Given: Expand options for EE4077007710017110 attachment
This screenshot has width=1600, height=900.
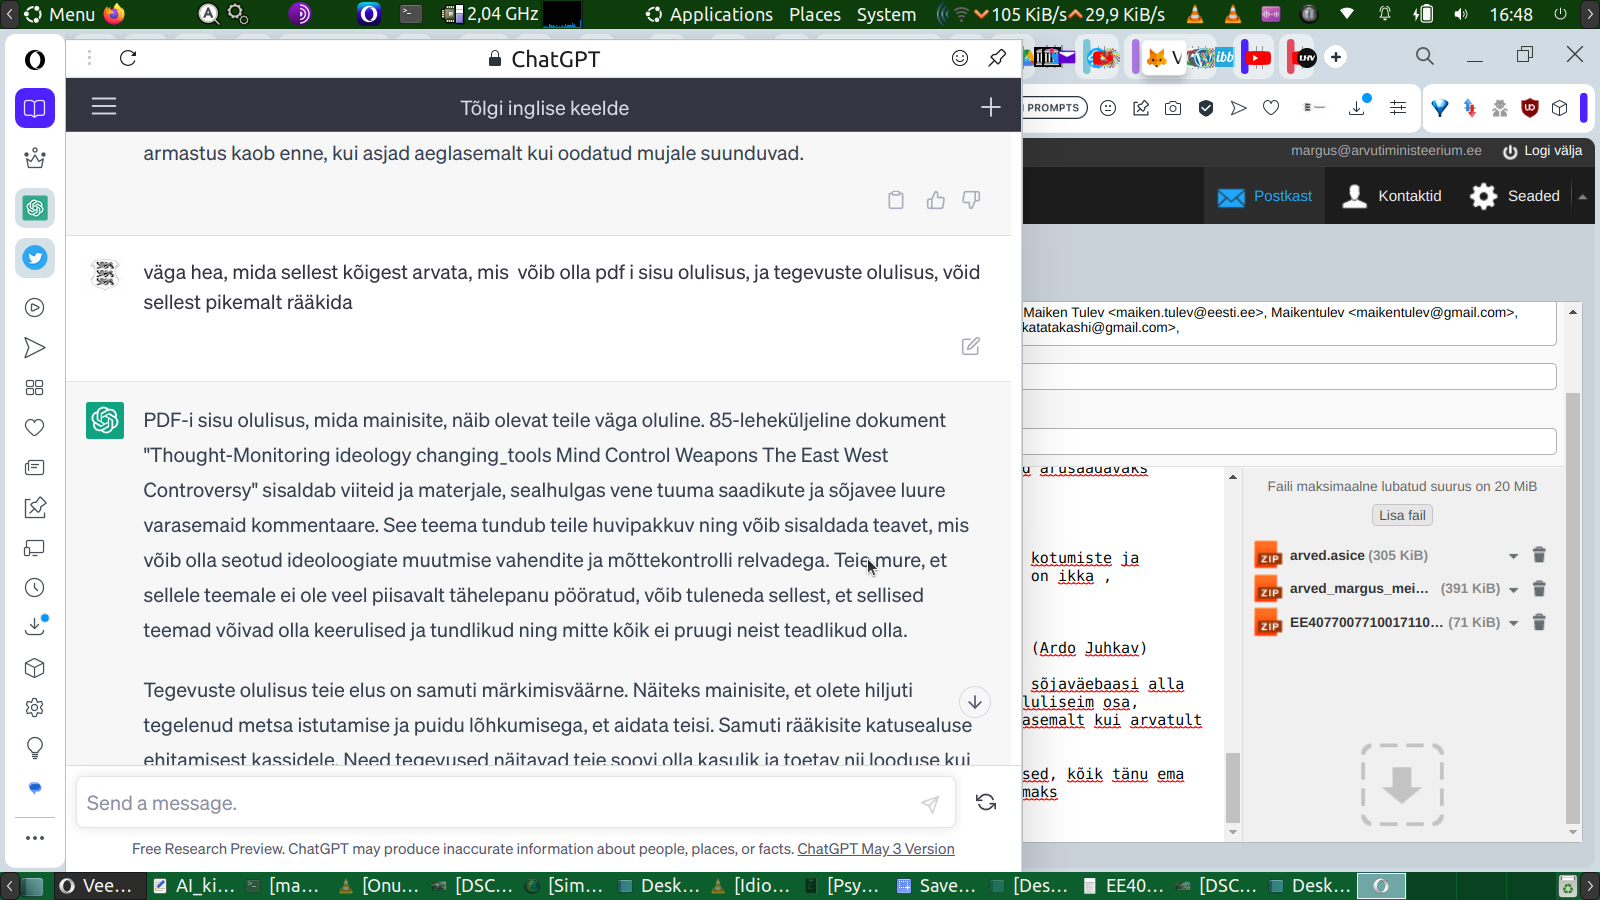Looking at the screenshot, I should (x=1513, y=623).
